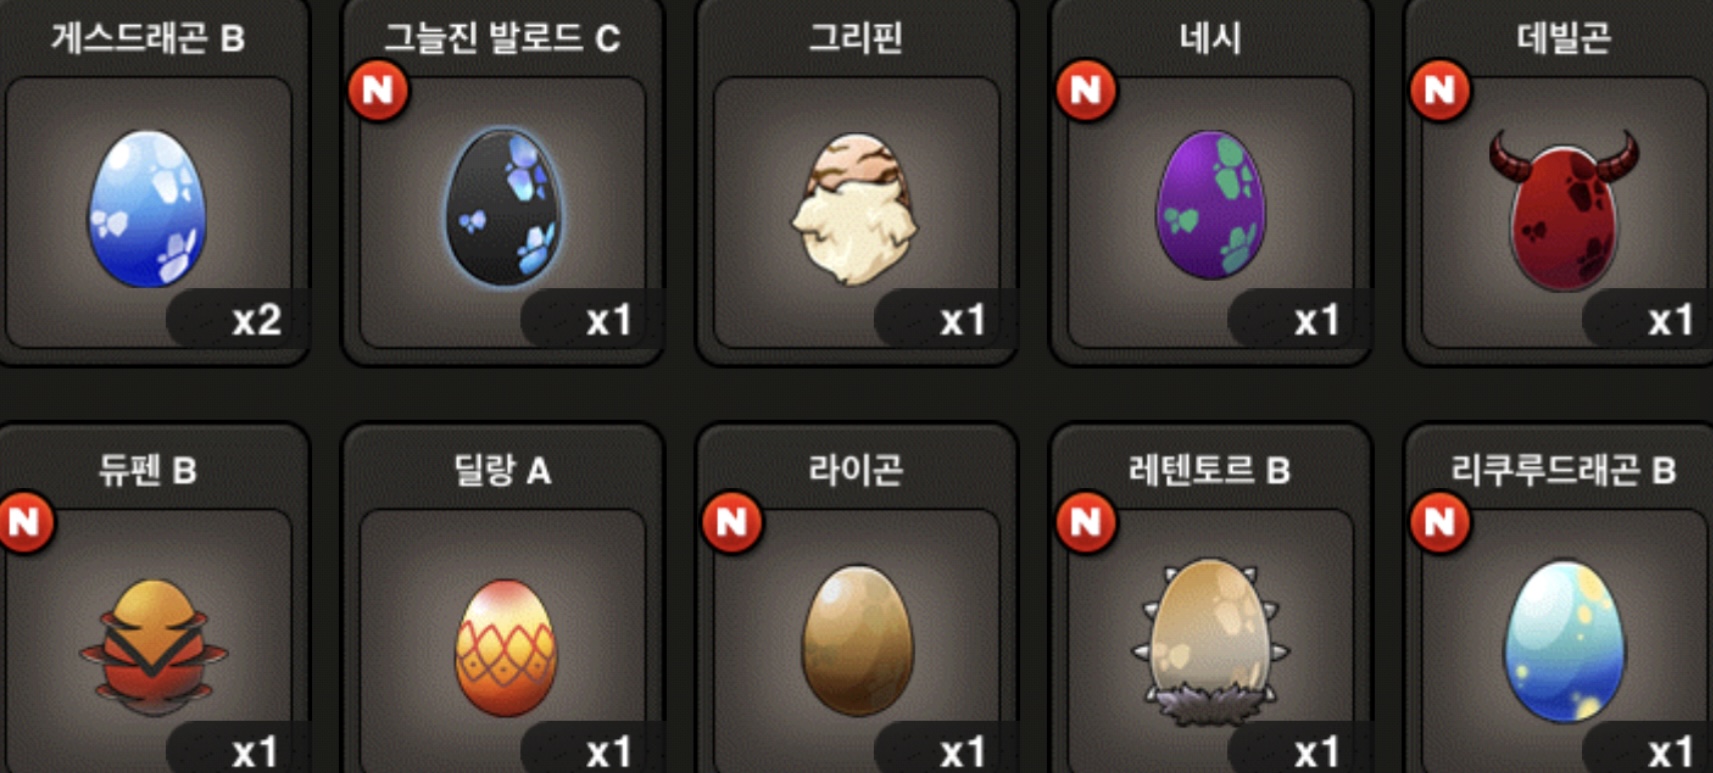The width and height of the screenshot is (1713, 773).
Task: Click the 딜랑 A name label
Action: [x=502, y=469]
